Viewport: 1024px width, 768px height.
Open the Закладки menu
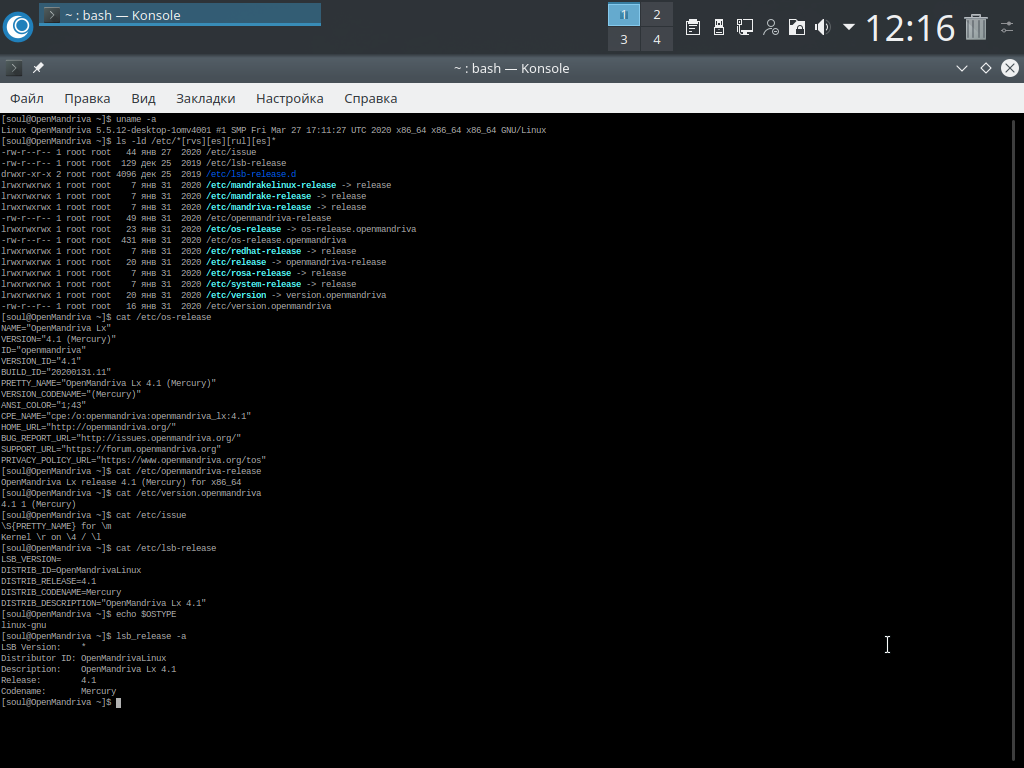click(206, 99)
